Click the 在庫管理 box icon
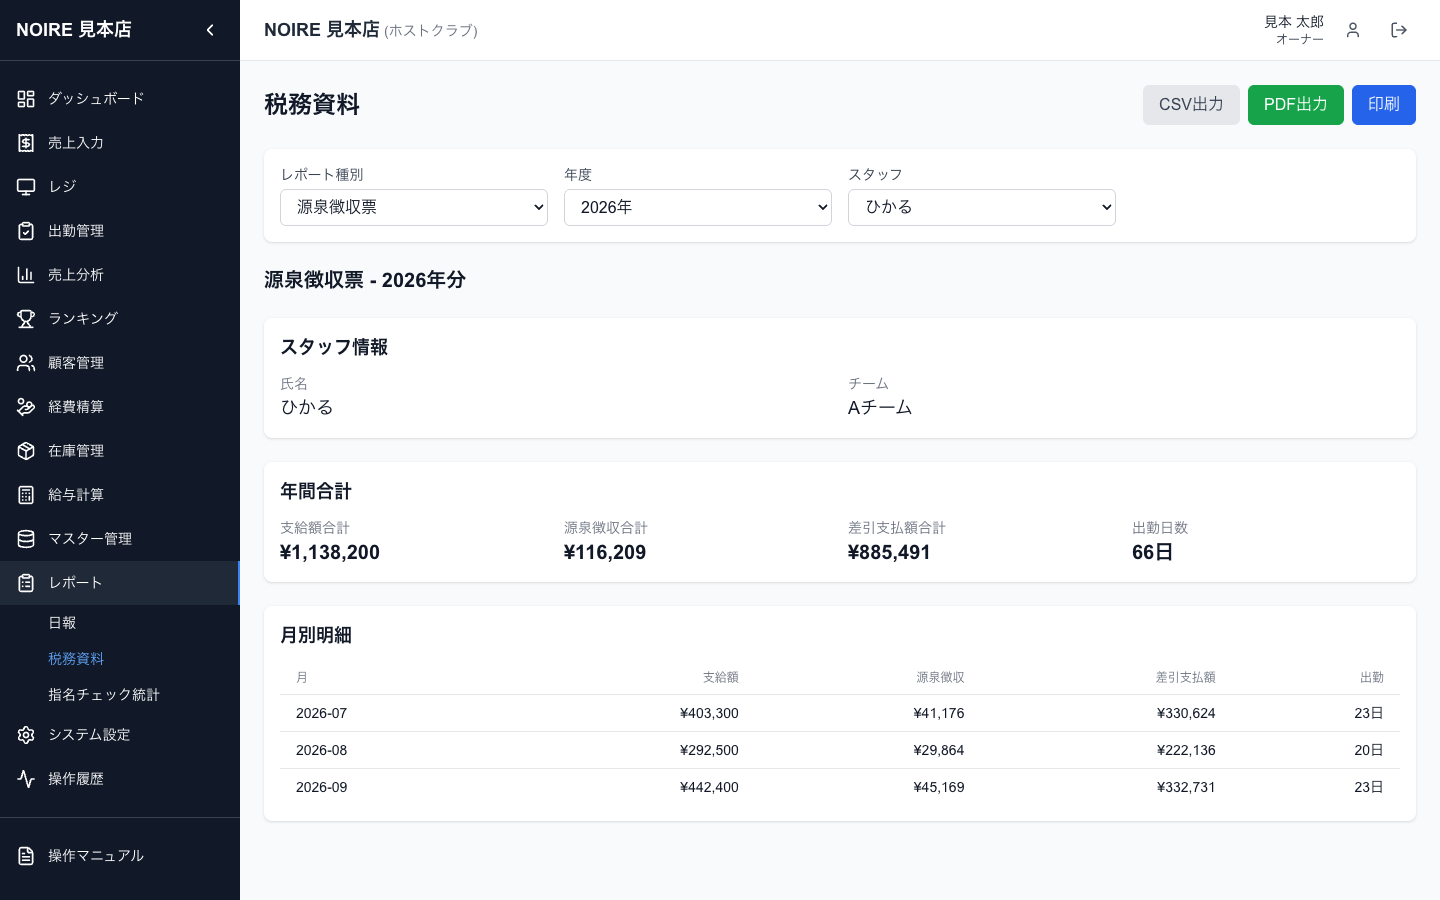This screenshot has height=900, width=1440. [x=26, y=451]
